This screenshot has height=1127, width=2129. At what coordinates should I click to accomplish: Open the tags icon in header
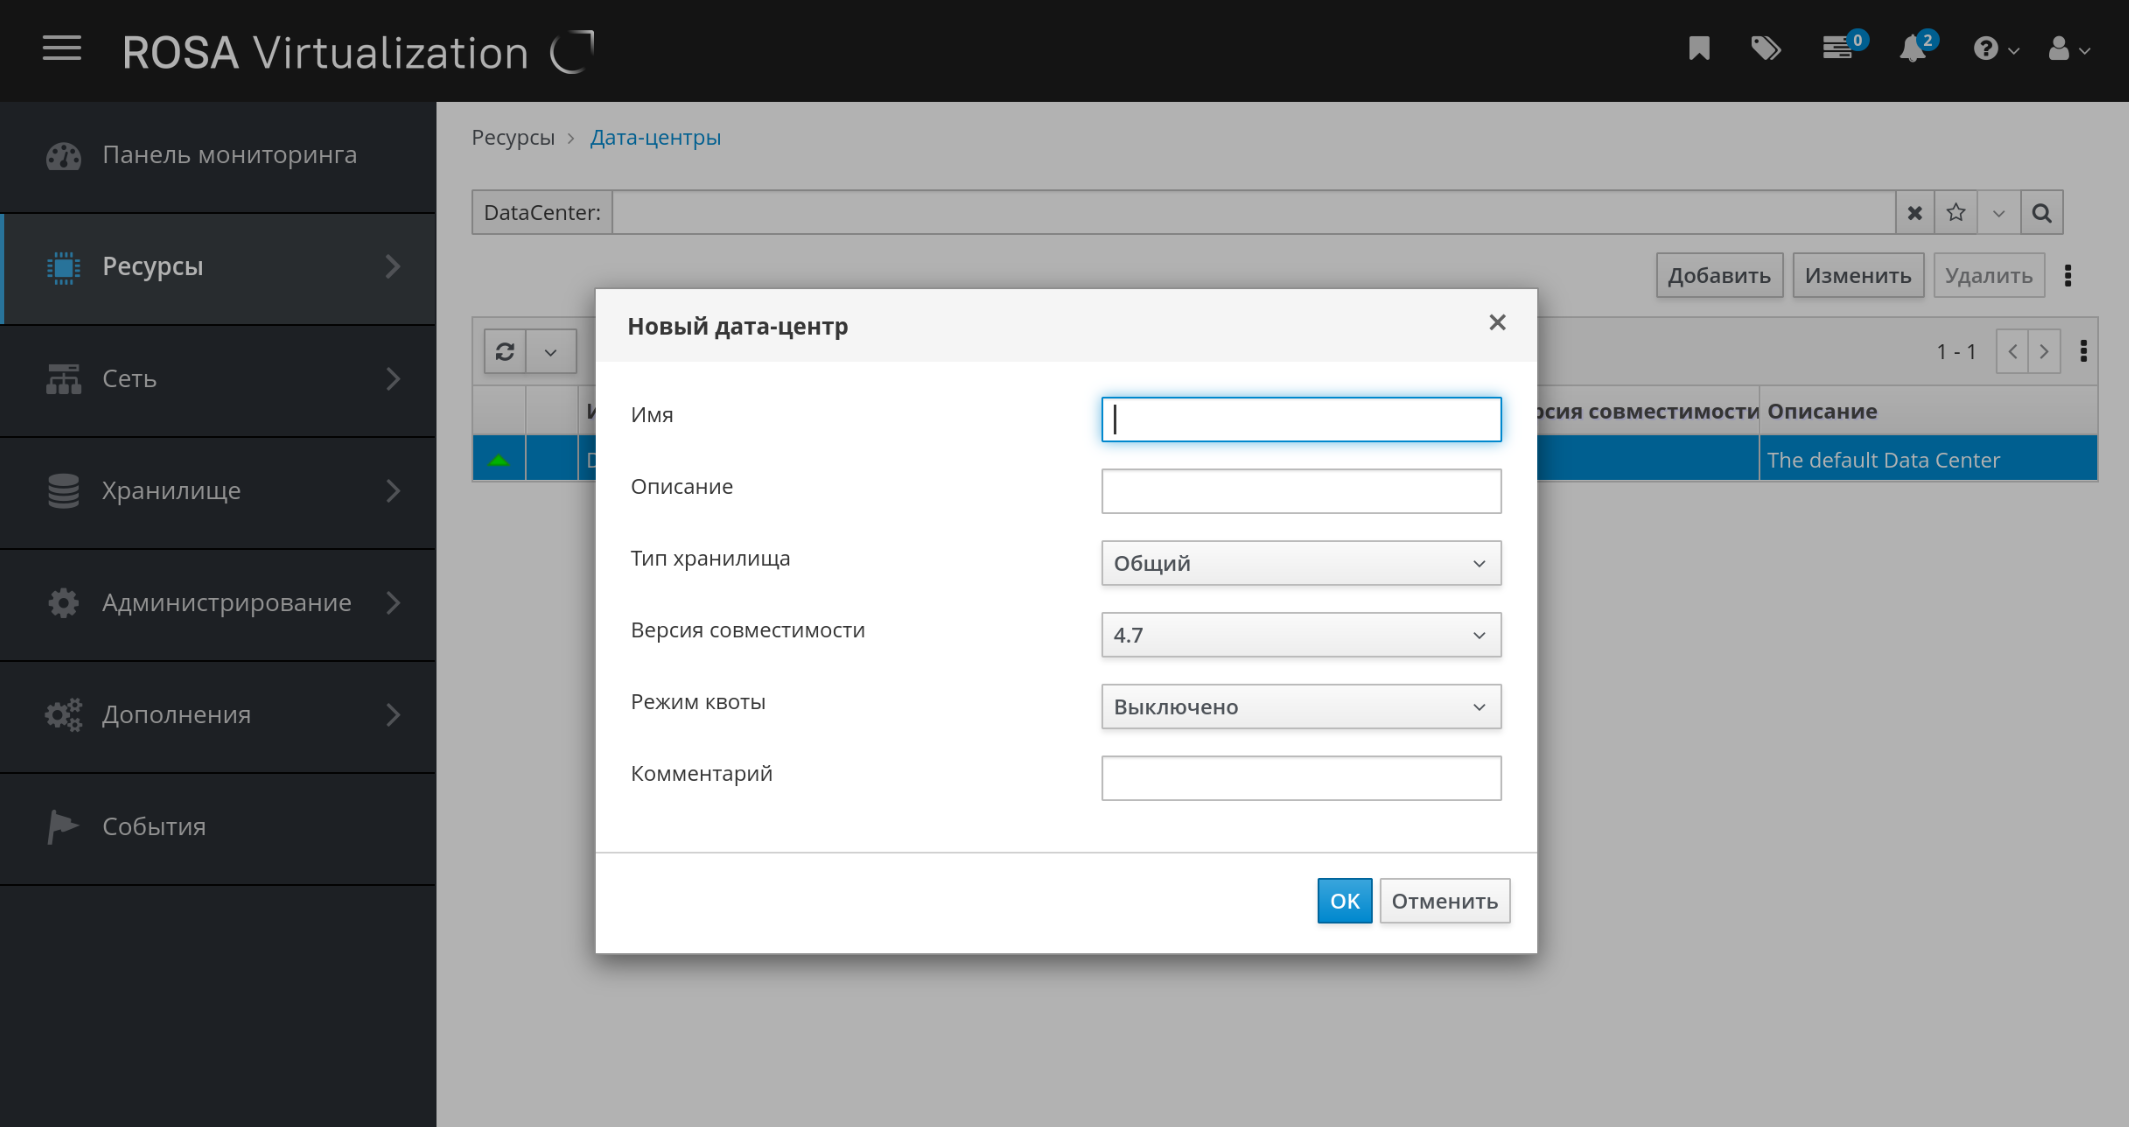(1765, 49)
